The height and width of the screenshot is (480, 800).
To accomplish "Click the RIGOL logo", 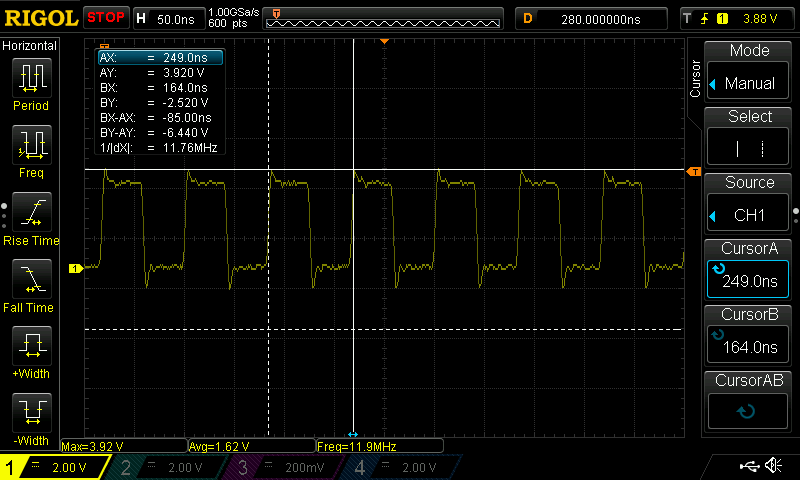I will tap(41, 19).
